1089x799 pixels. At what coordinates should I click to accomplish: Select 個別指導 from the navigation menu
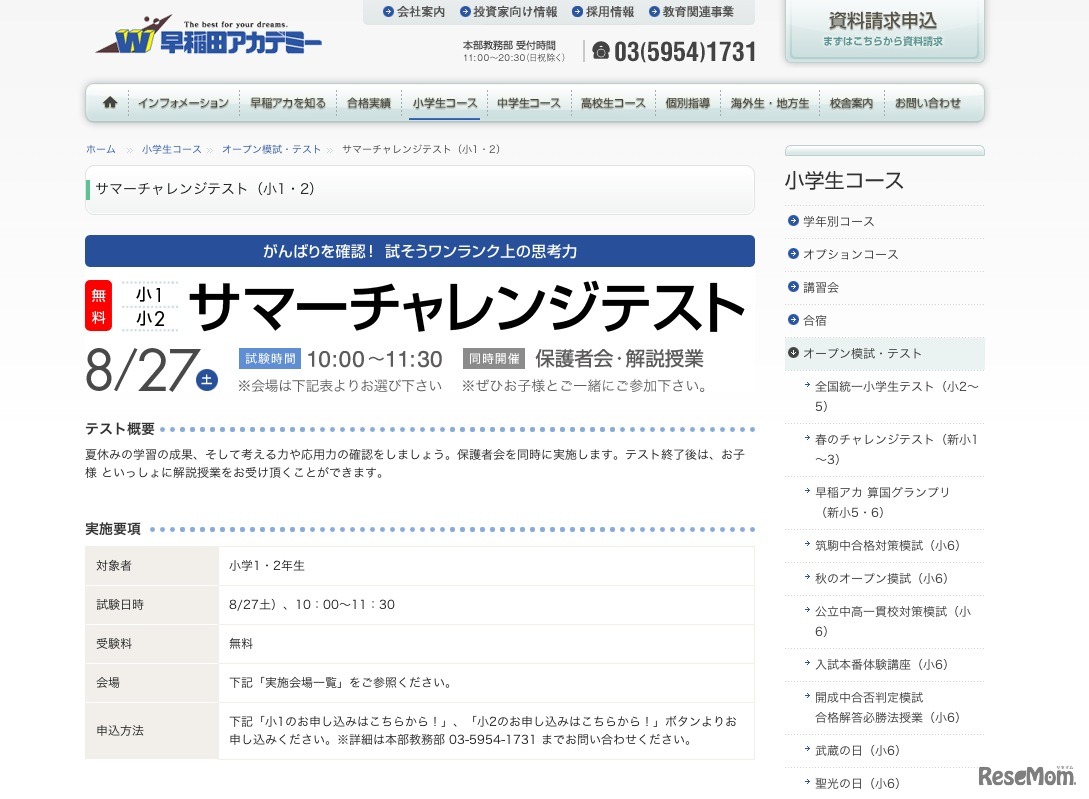[687, 102]
